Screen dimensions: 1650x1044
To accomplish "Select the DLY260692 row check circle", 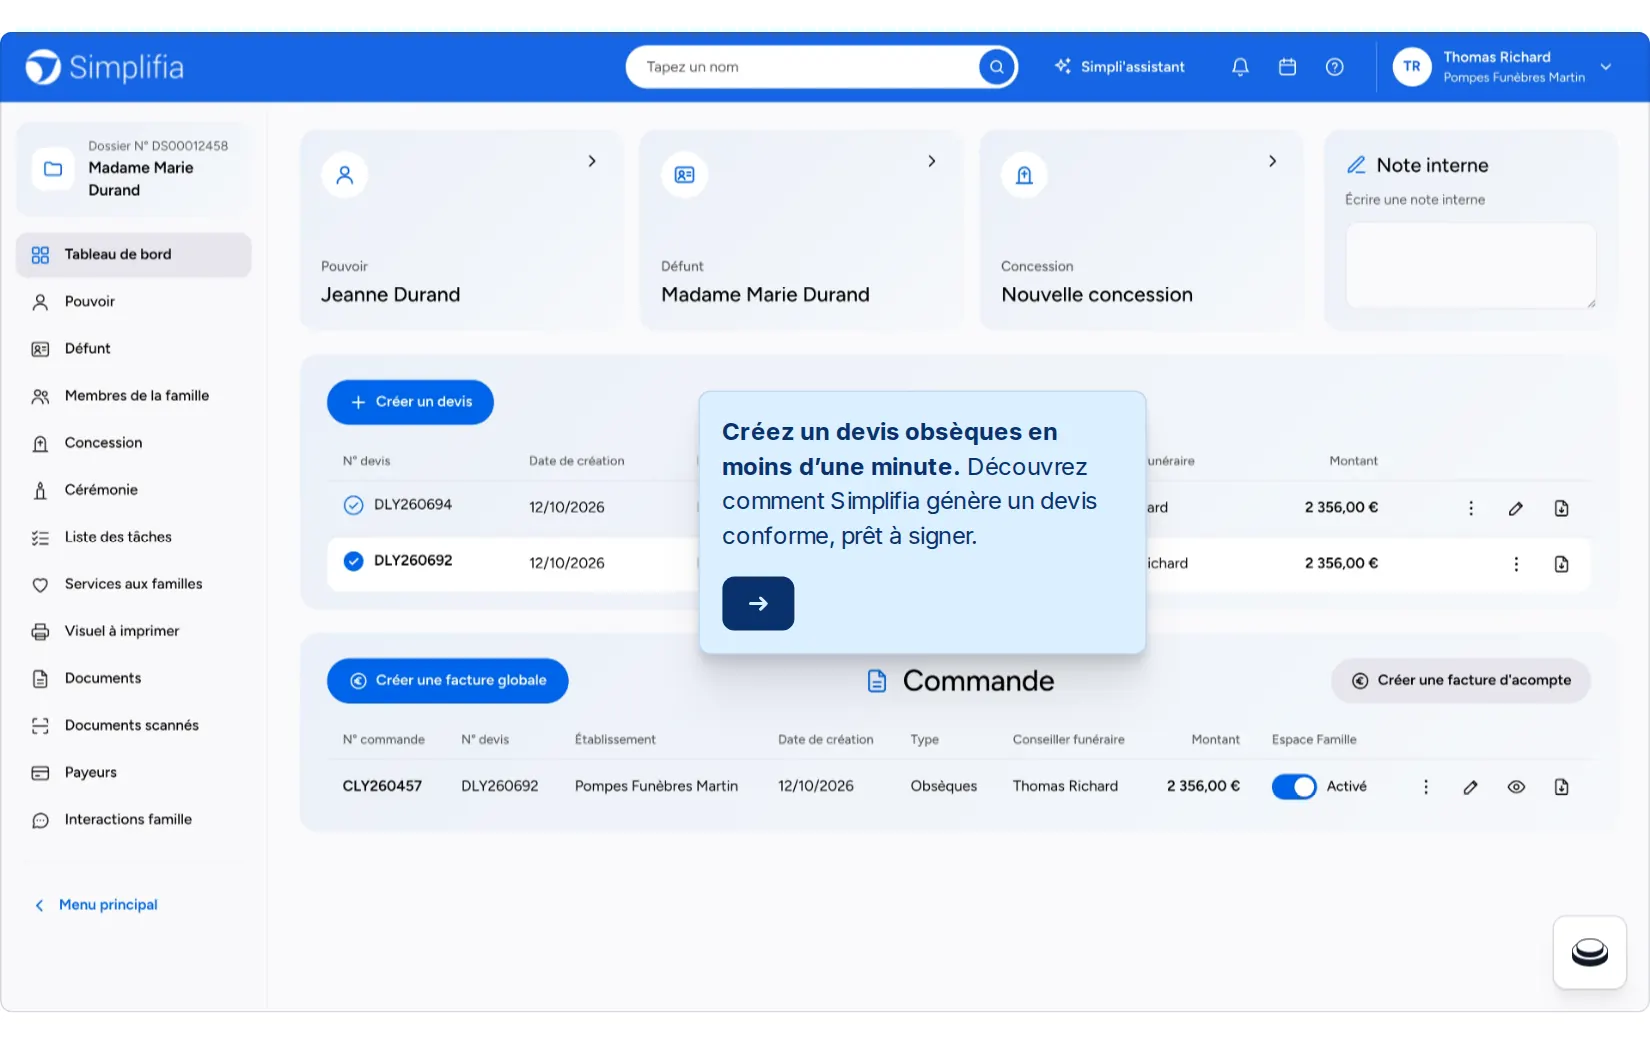I will pyautogui.click(x=353, y=561).
